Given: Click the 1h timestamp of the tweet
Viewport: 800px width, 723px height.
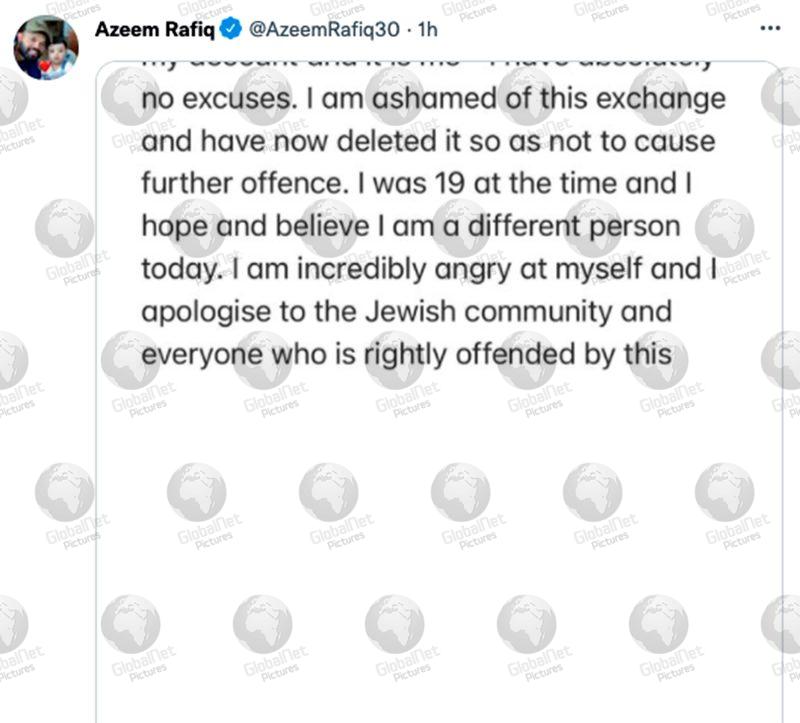Looking at the screenshot, I should (428, 29).
